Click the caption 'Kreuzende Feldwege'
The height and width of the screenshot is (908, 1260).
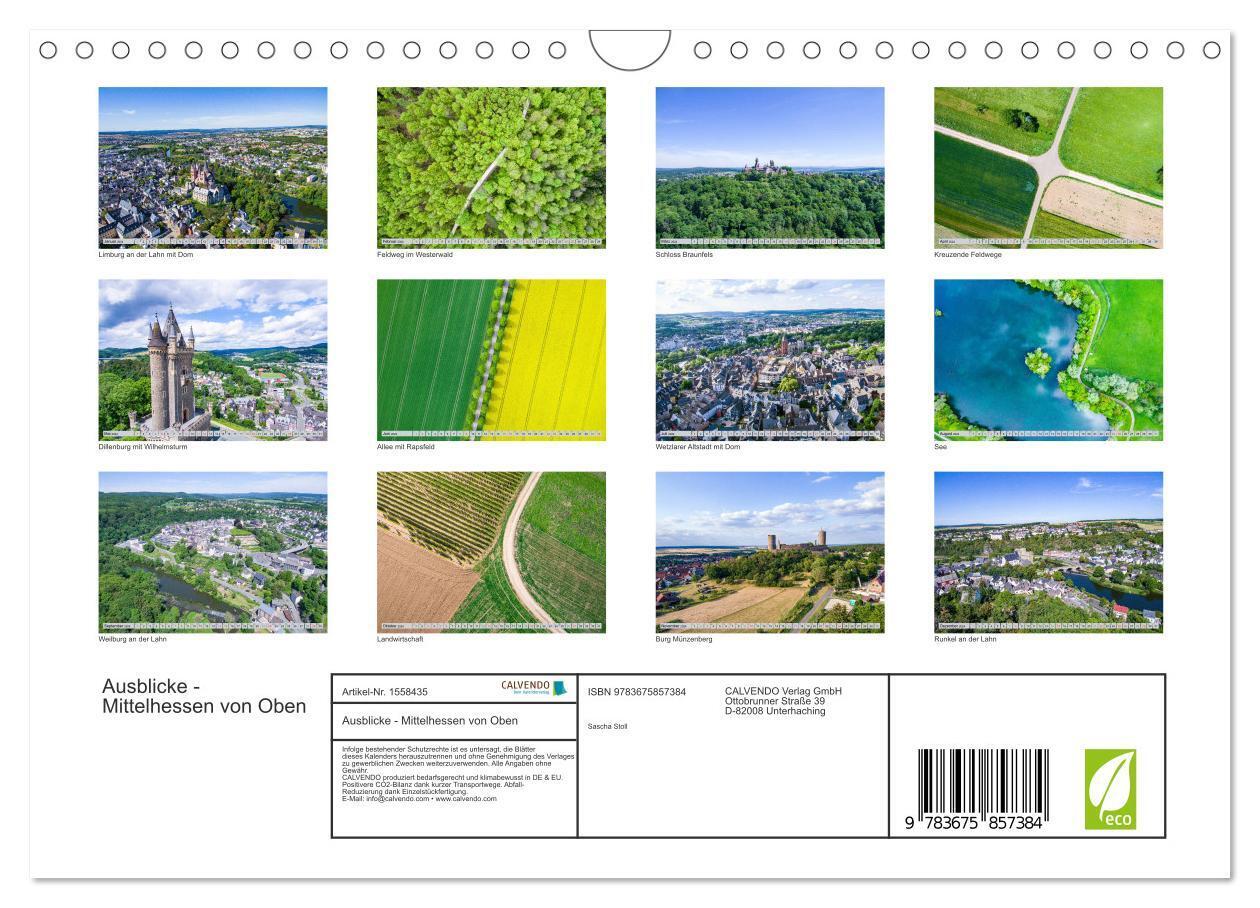(x=968, y=255)
